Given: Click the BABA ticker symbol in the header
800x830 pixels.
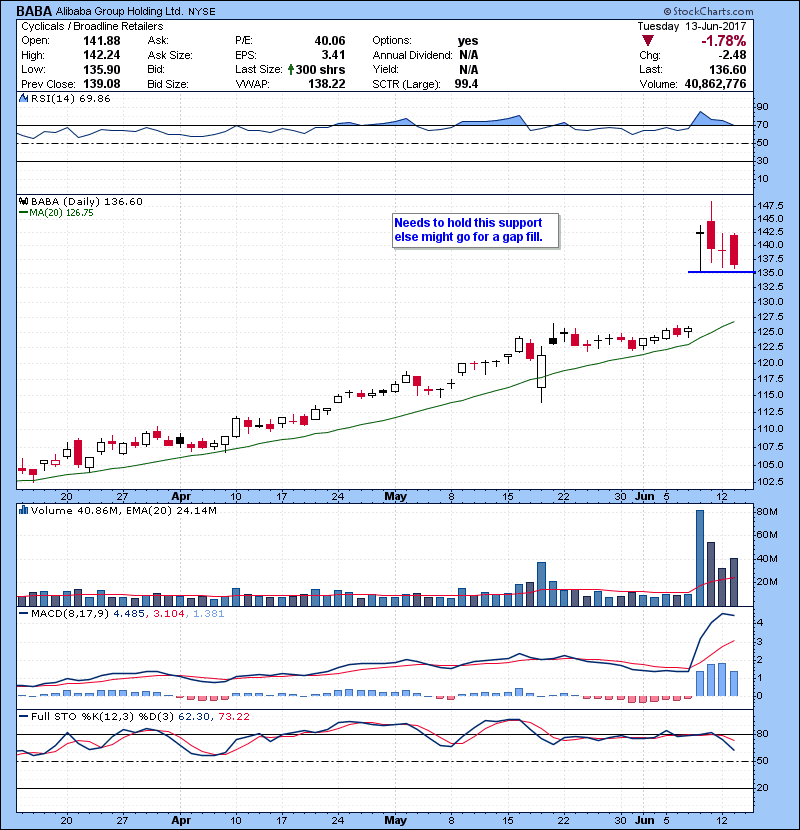Looking at the screenshot, I should [34, 11].
